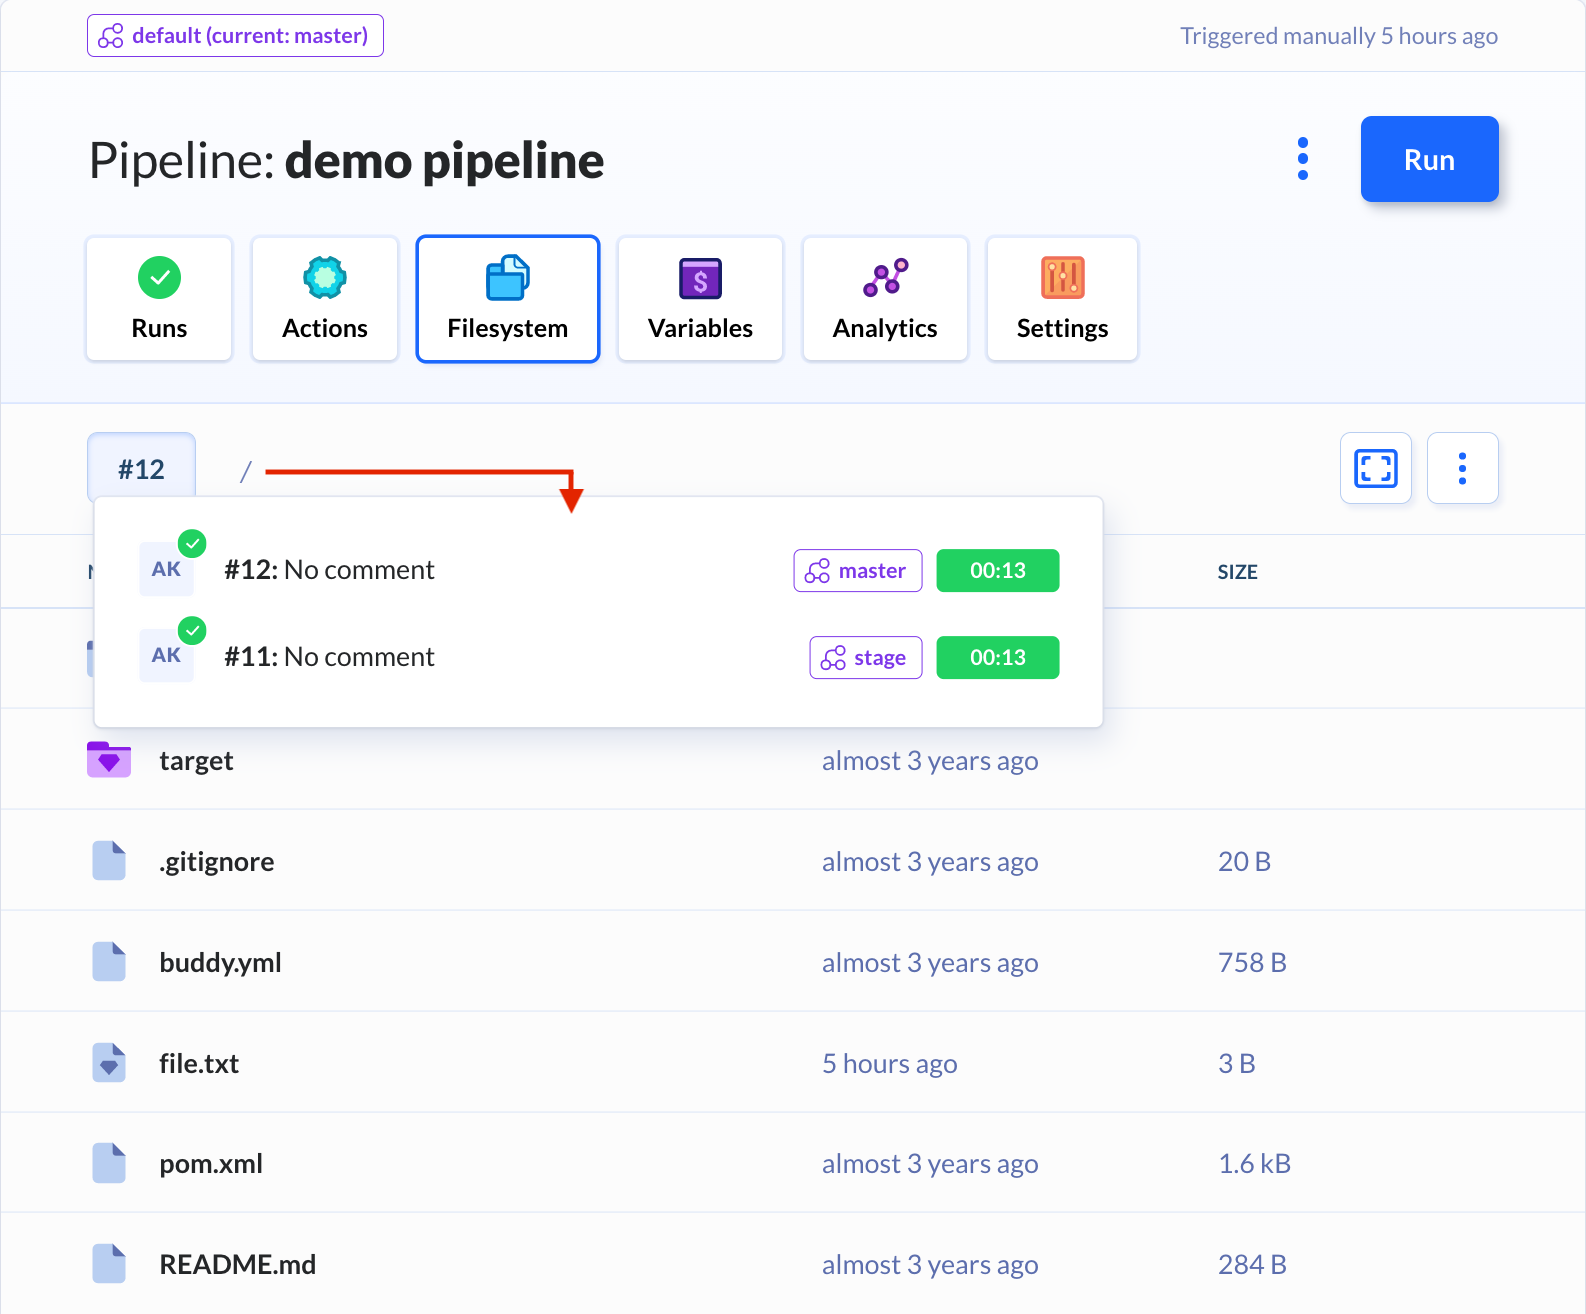The height and width of the screenshot is (1314, 1586).
Task: Click the root slash breadcrumb
Action: pos(245,471)
